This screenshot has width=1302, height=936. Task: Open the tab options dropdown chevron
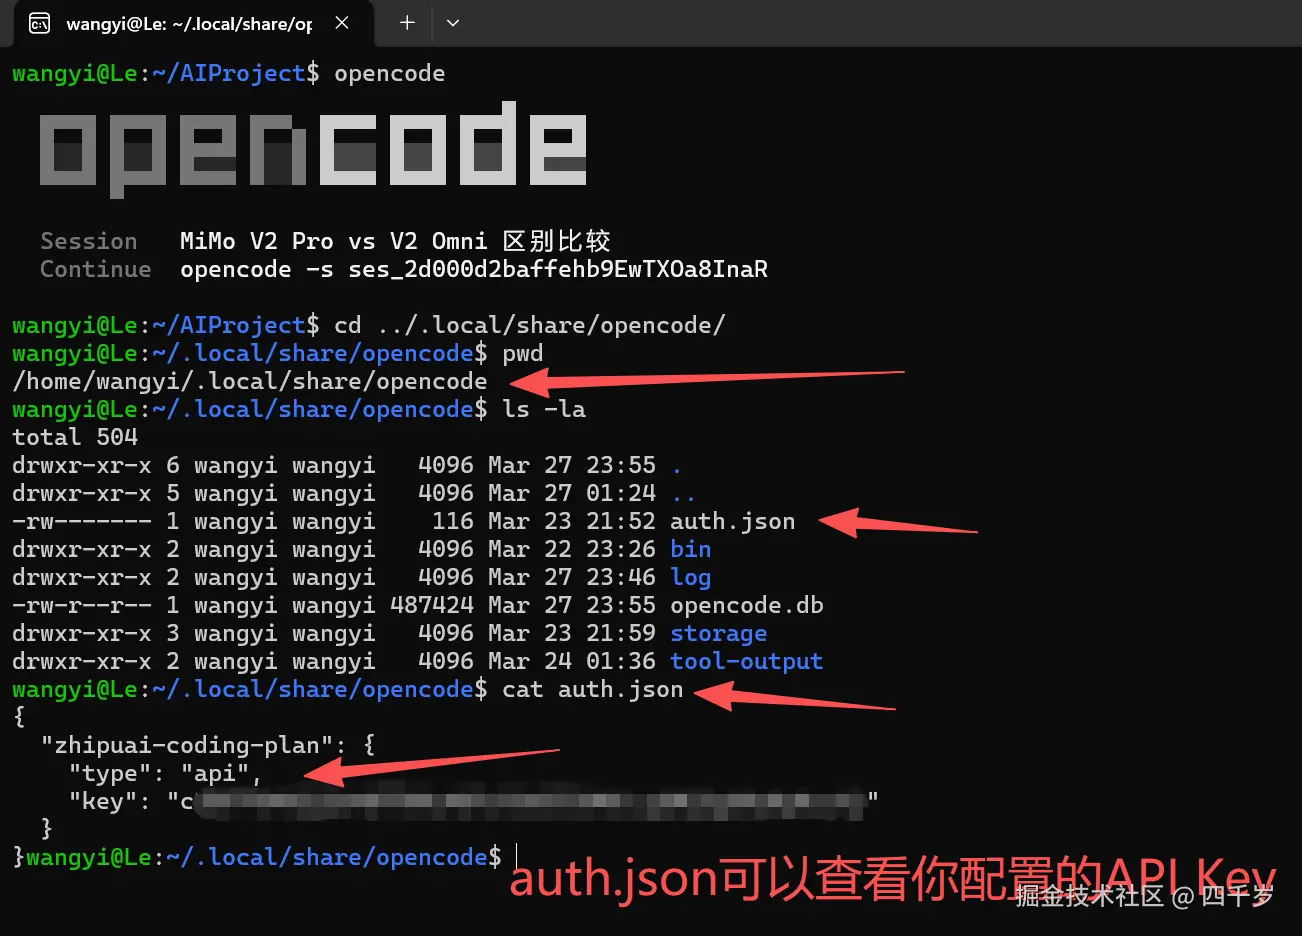coord(453,22)
